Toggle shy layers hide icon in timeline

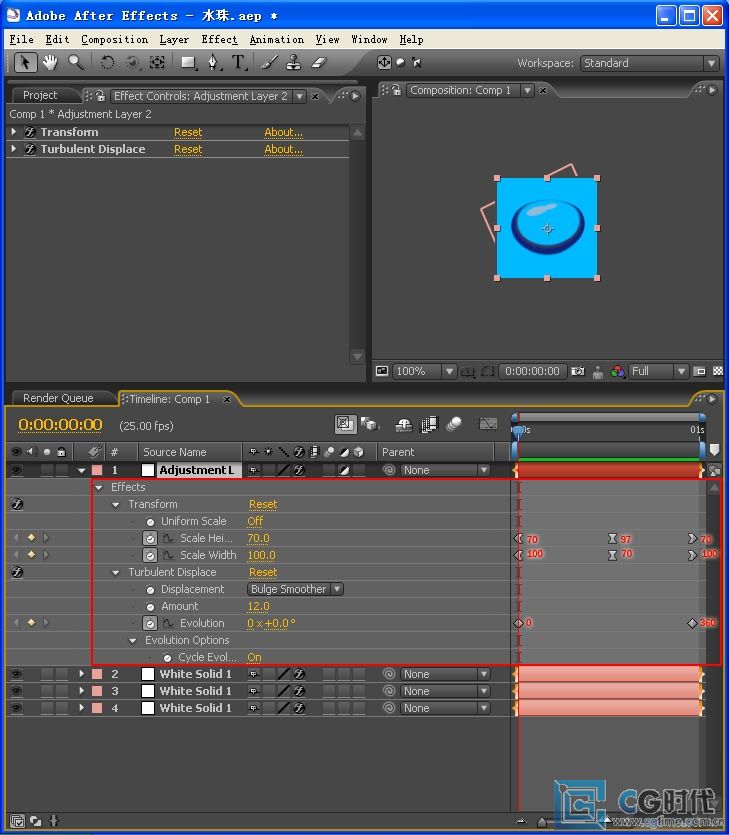[404, 424]
